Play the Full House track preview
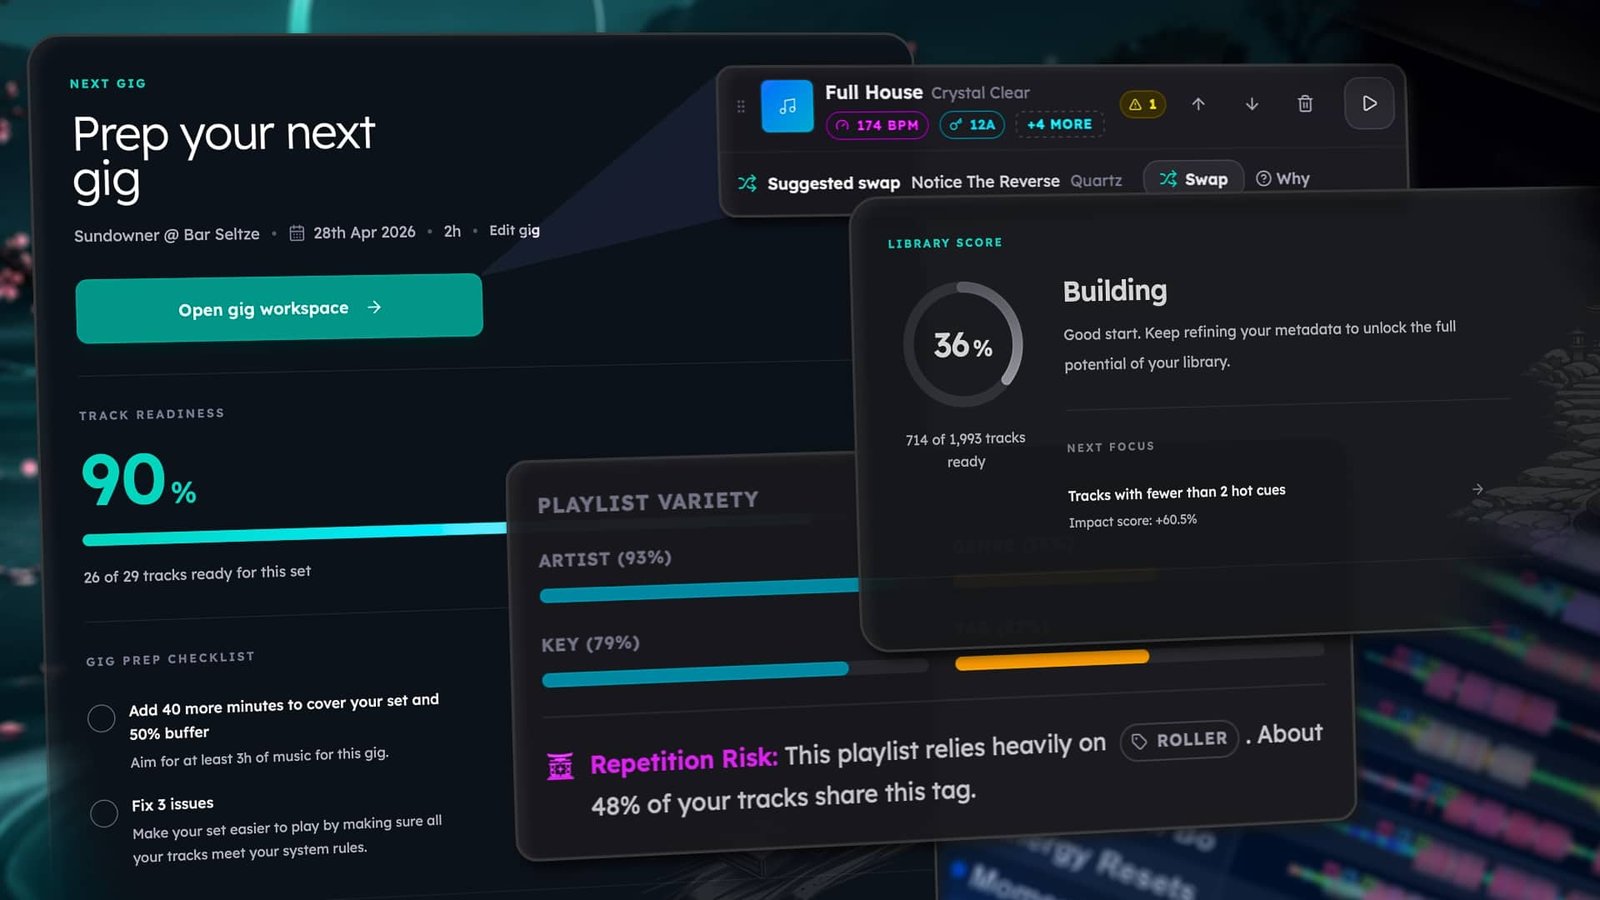1600x900 pixels. [x=1369, y=103]
